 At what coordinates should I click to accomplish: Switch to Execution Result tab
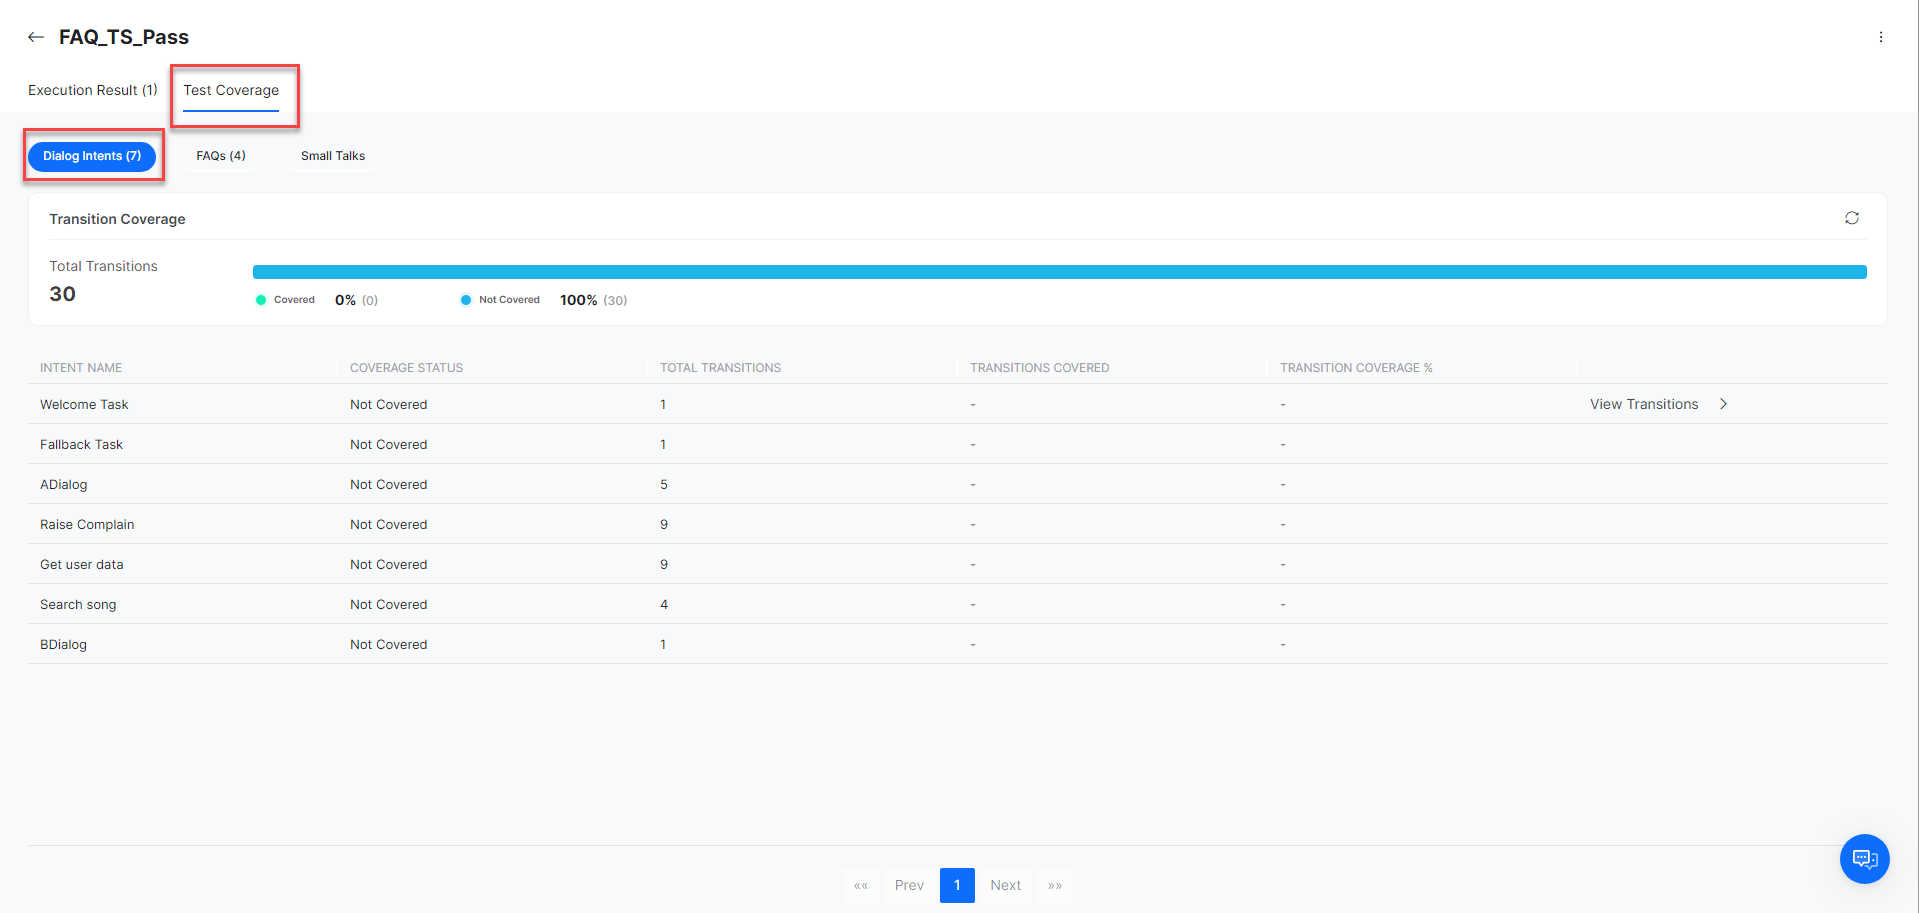[92, 90]
